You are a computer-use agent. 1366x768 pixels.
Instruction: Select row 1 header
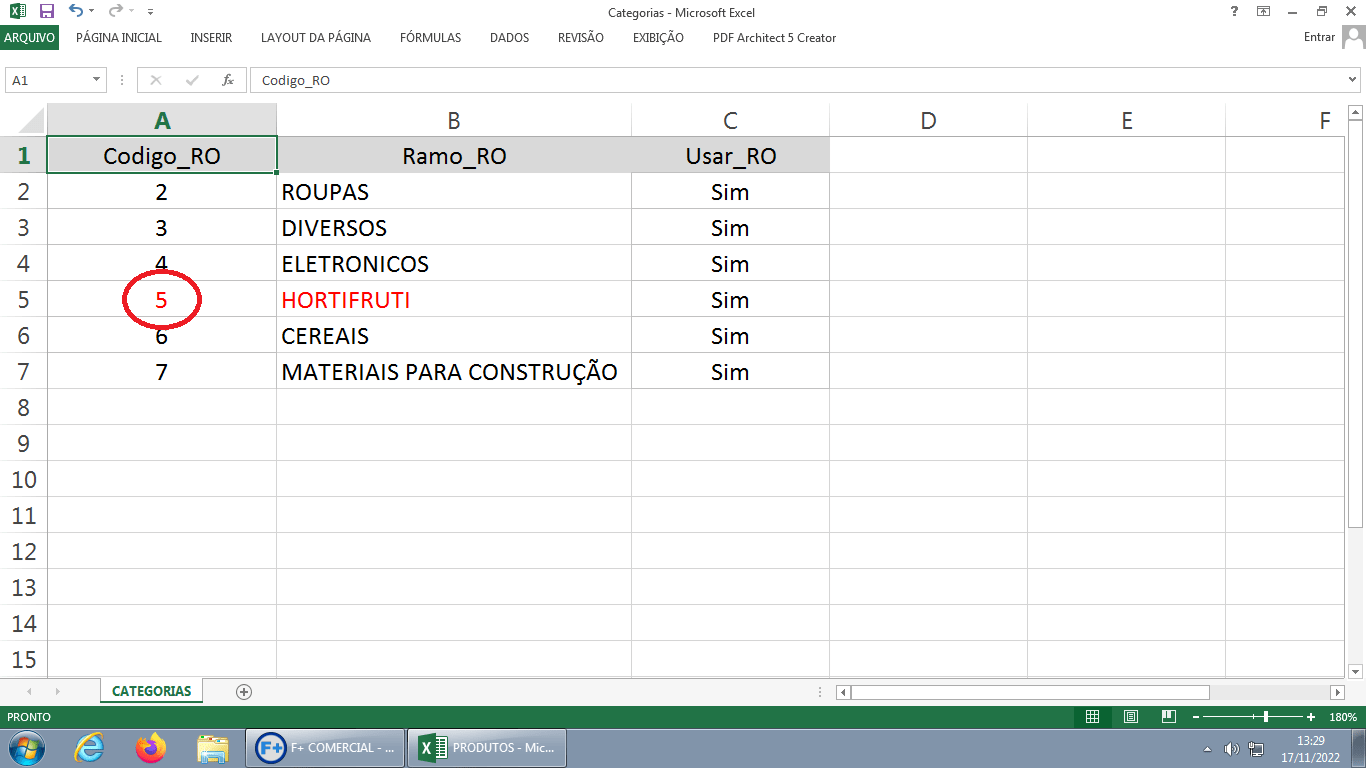(x=24, y=155)
